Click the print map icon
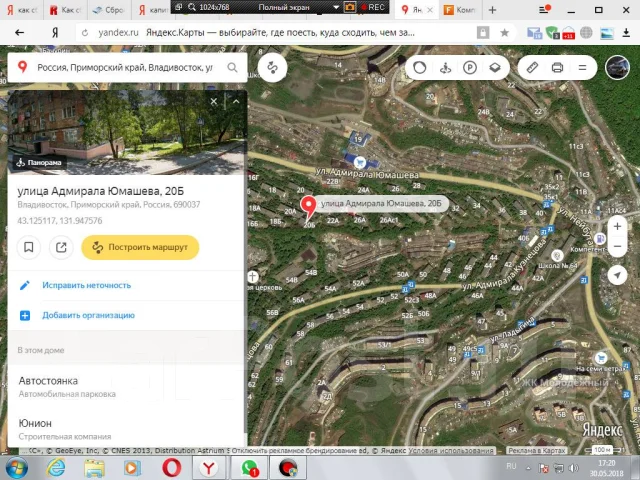The height and width of the screenshot is (480, 640). click(557, 67)
